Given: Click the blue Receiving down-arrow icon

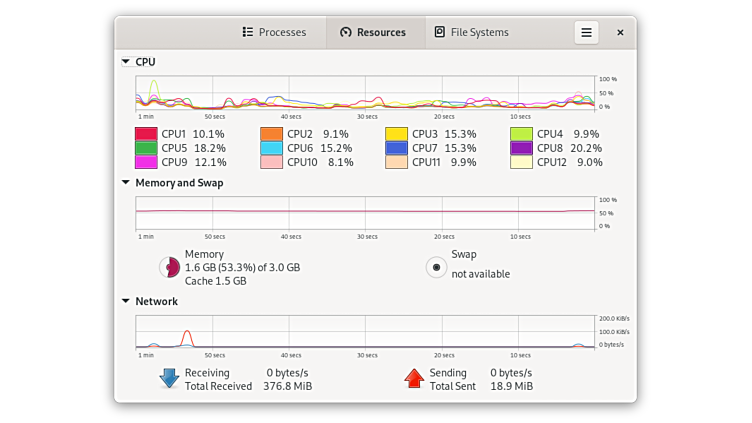Looking at the screenshot, I should (169, 378).
